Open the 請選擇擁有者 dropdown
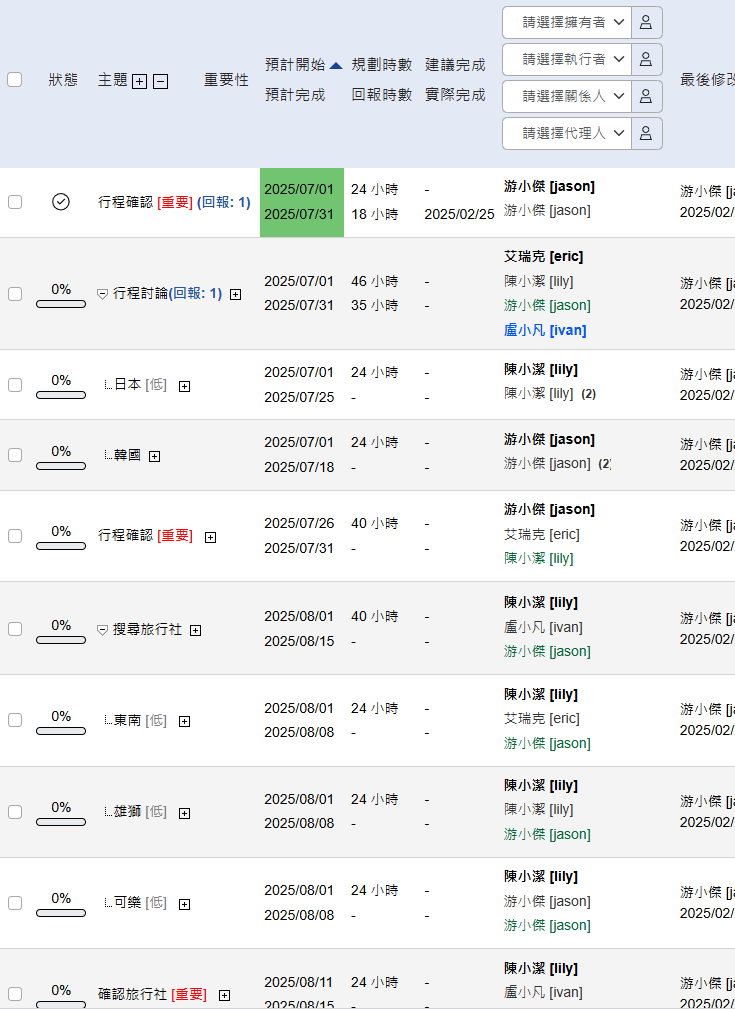 pos(566,22)
